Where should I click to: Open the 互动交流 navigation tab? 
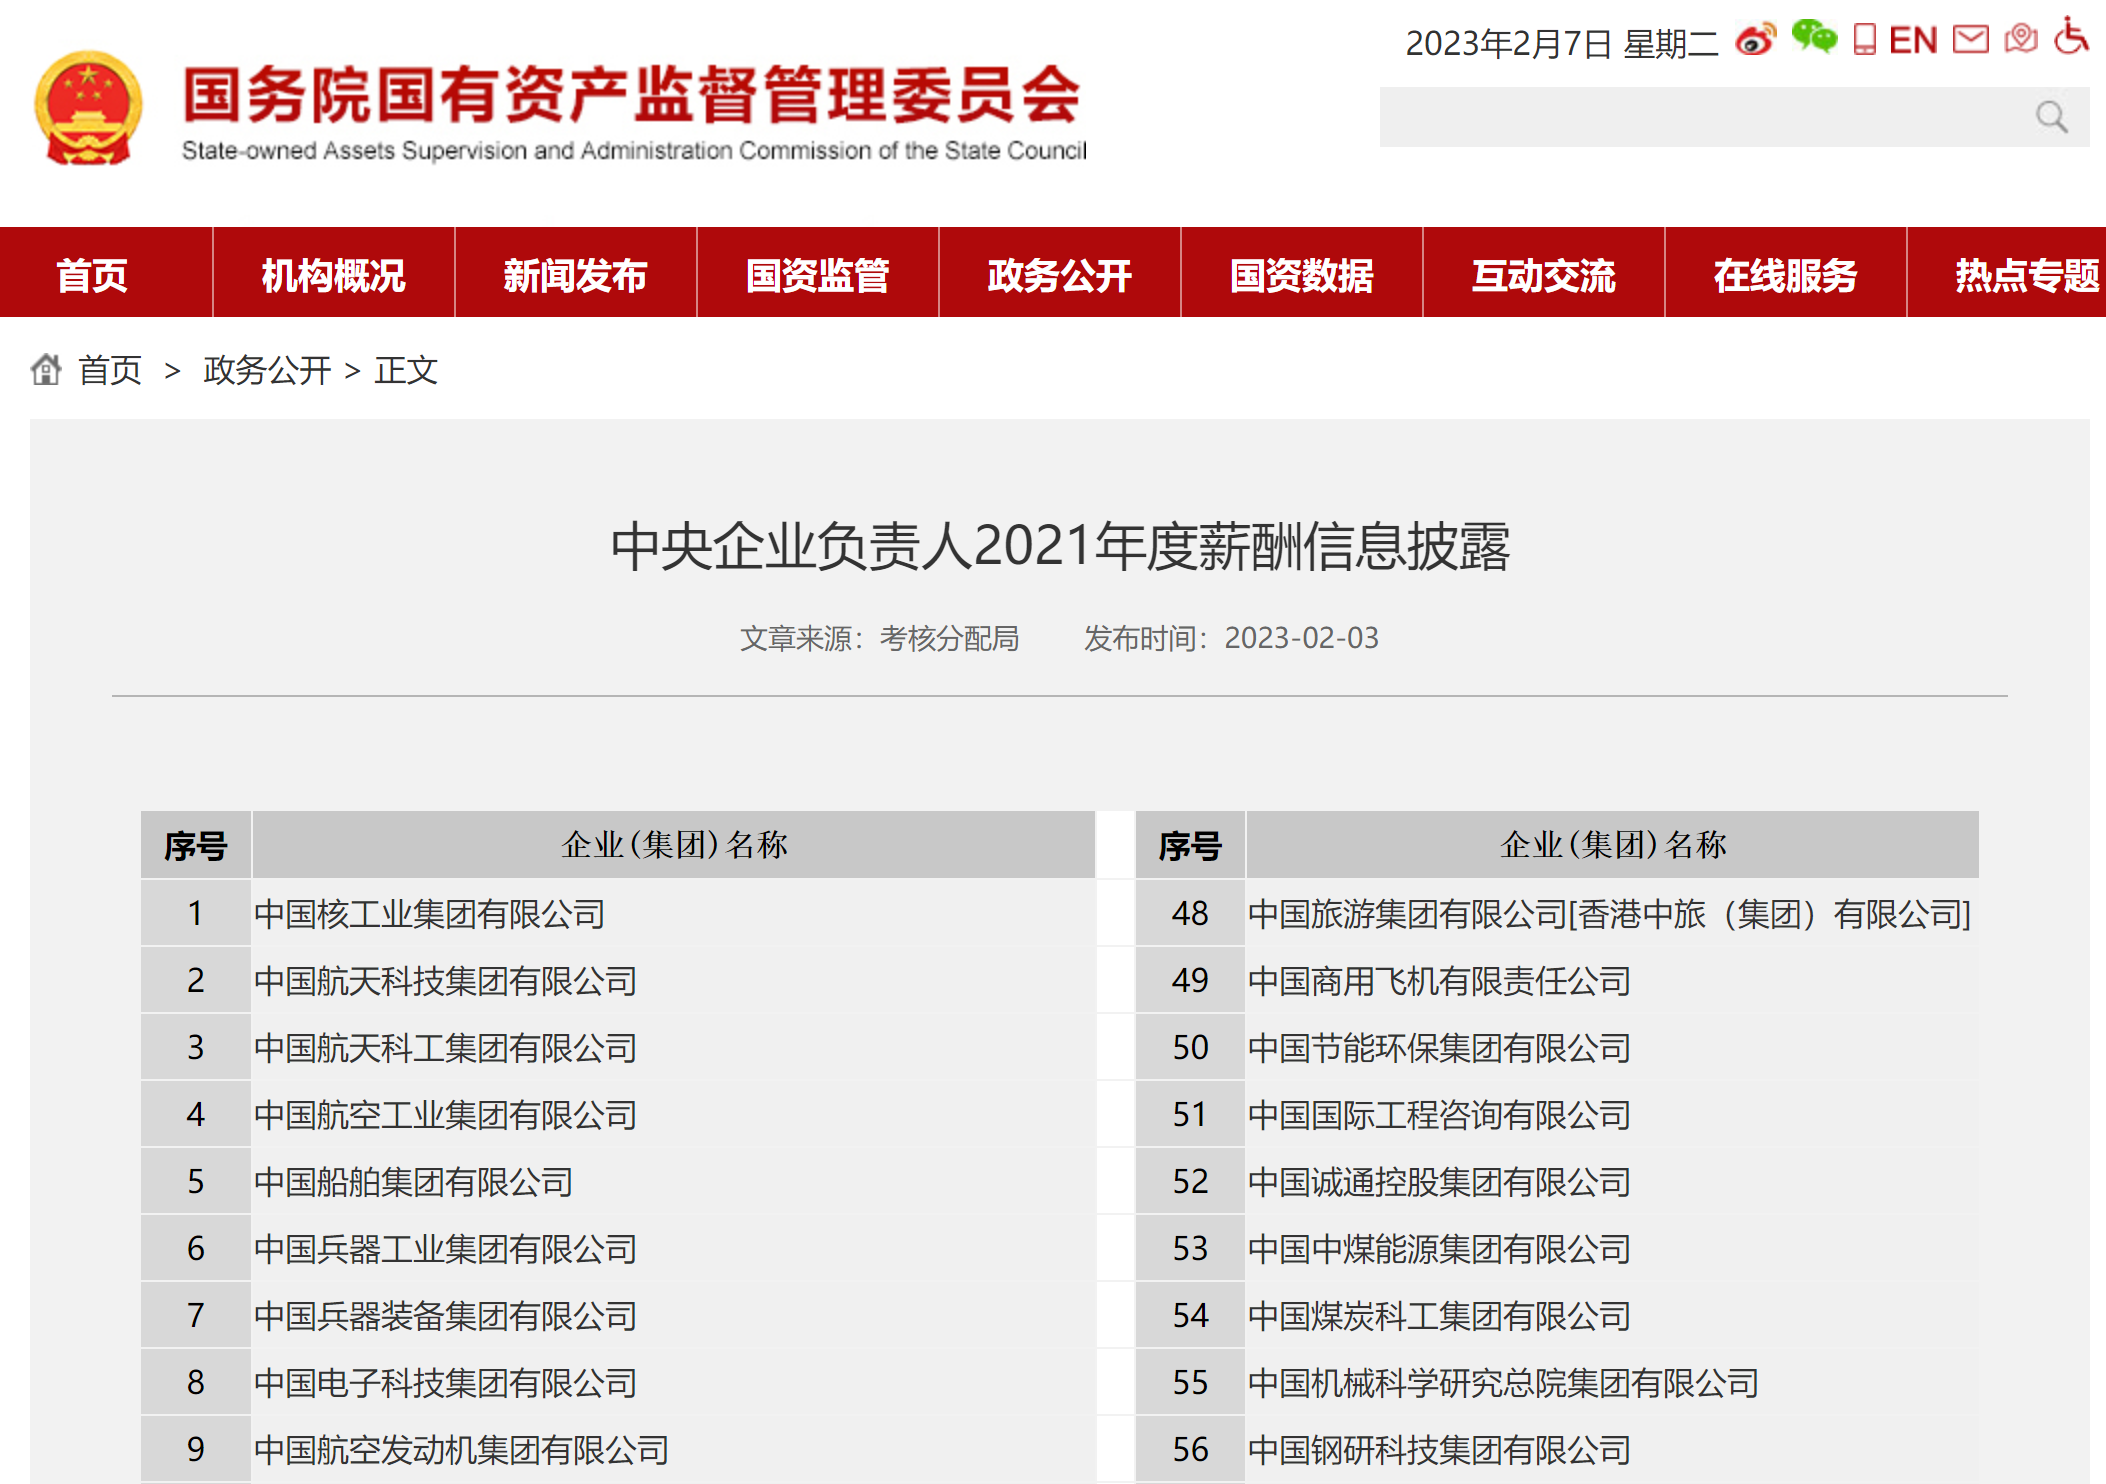click(x=1543, y=275)
